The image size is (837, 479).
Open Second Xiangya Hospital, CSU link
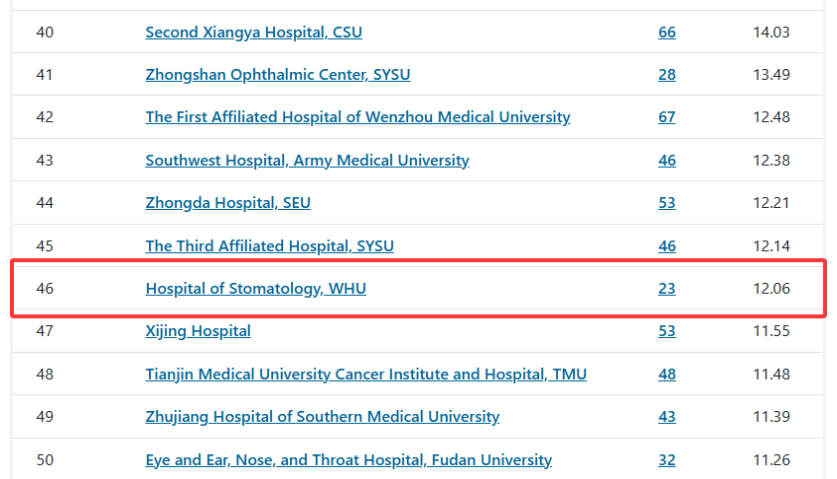[x=254, y=32]
